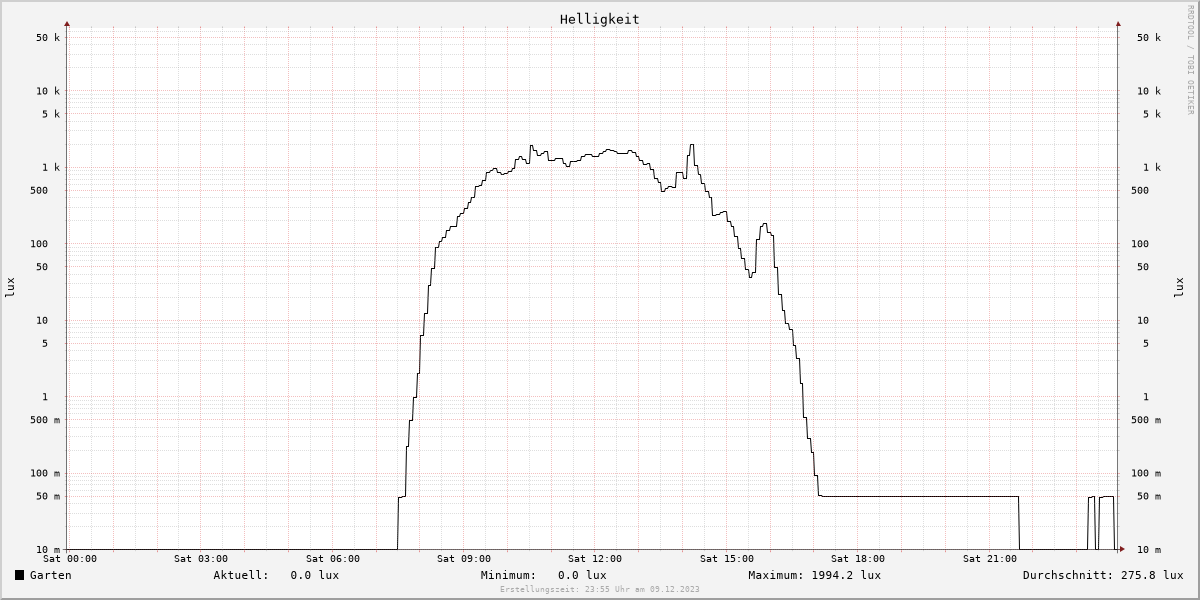This screenshot has width=1200, height=600.
Task: Select the 'Erstellungszeit: 23:55 Uhr am 09.12.2023' footer
Action: [600, 589]
